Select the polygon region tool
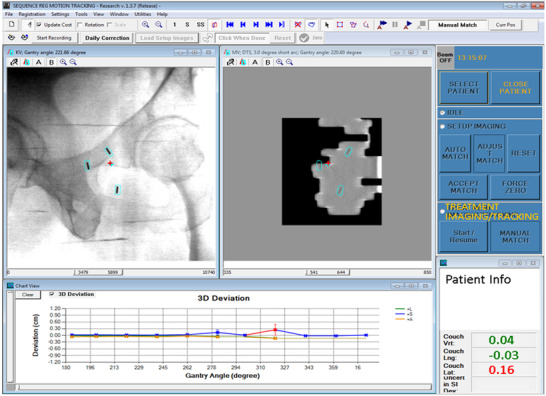The width and height of the screenshot is (546, 396). [x=353, y=24]
